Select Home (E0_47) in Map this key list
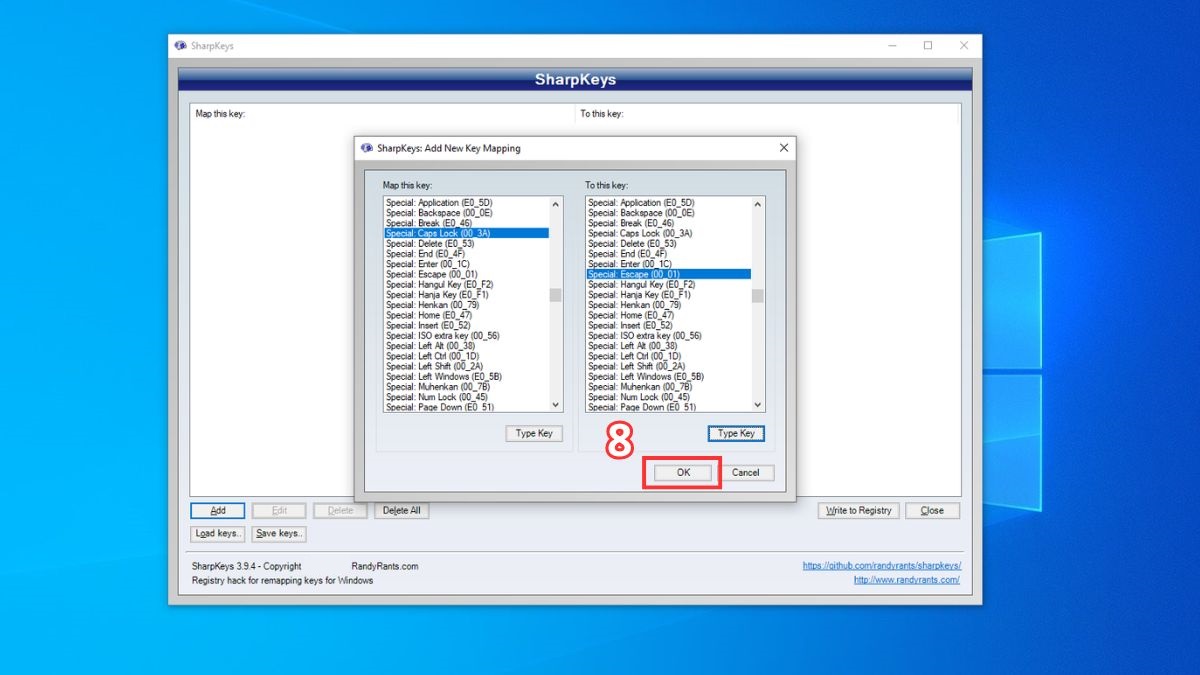The image size is (1200, 675). click(467, 316)
